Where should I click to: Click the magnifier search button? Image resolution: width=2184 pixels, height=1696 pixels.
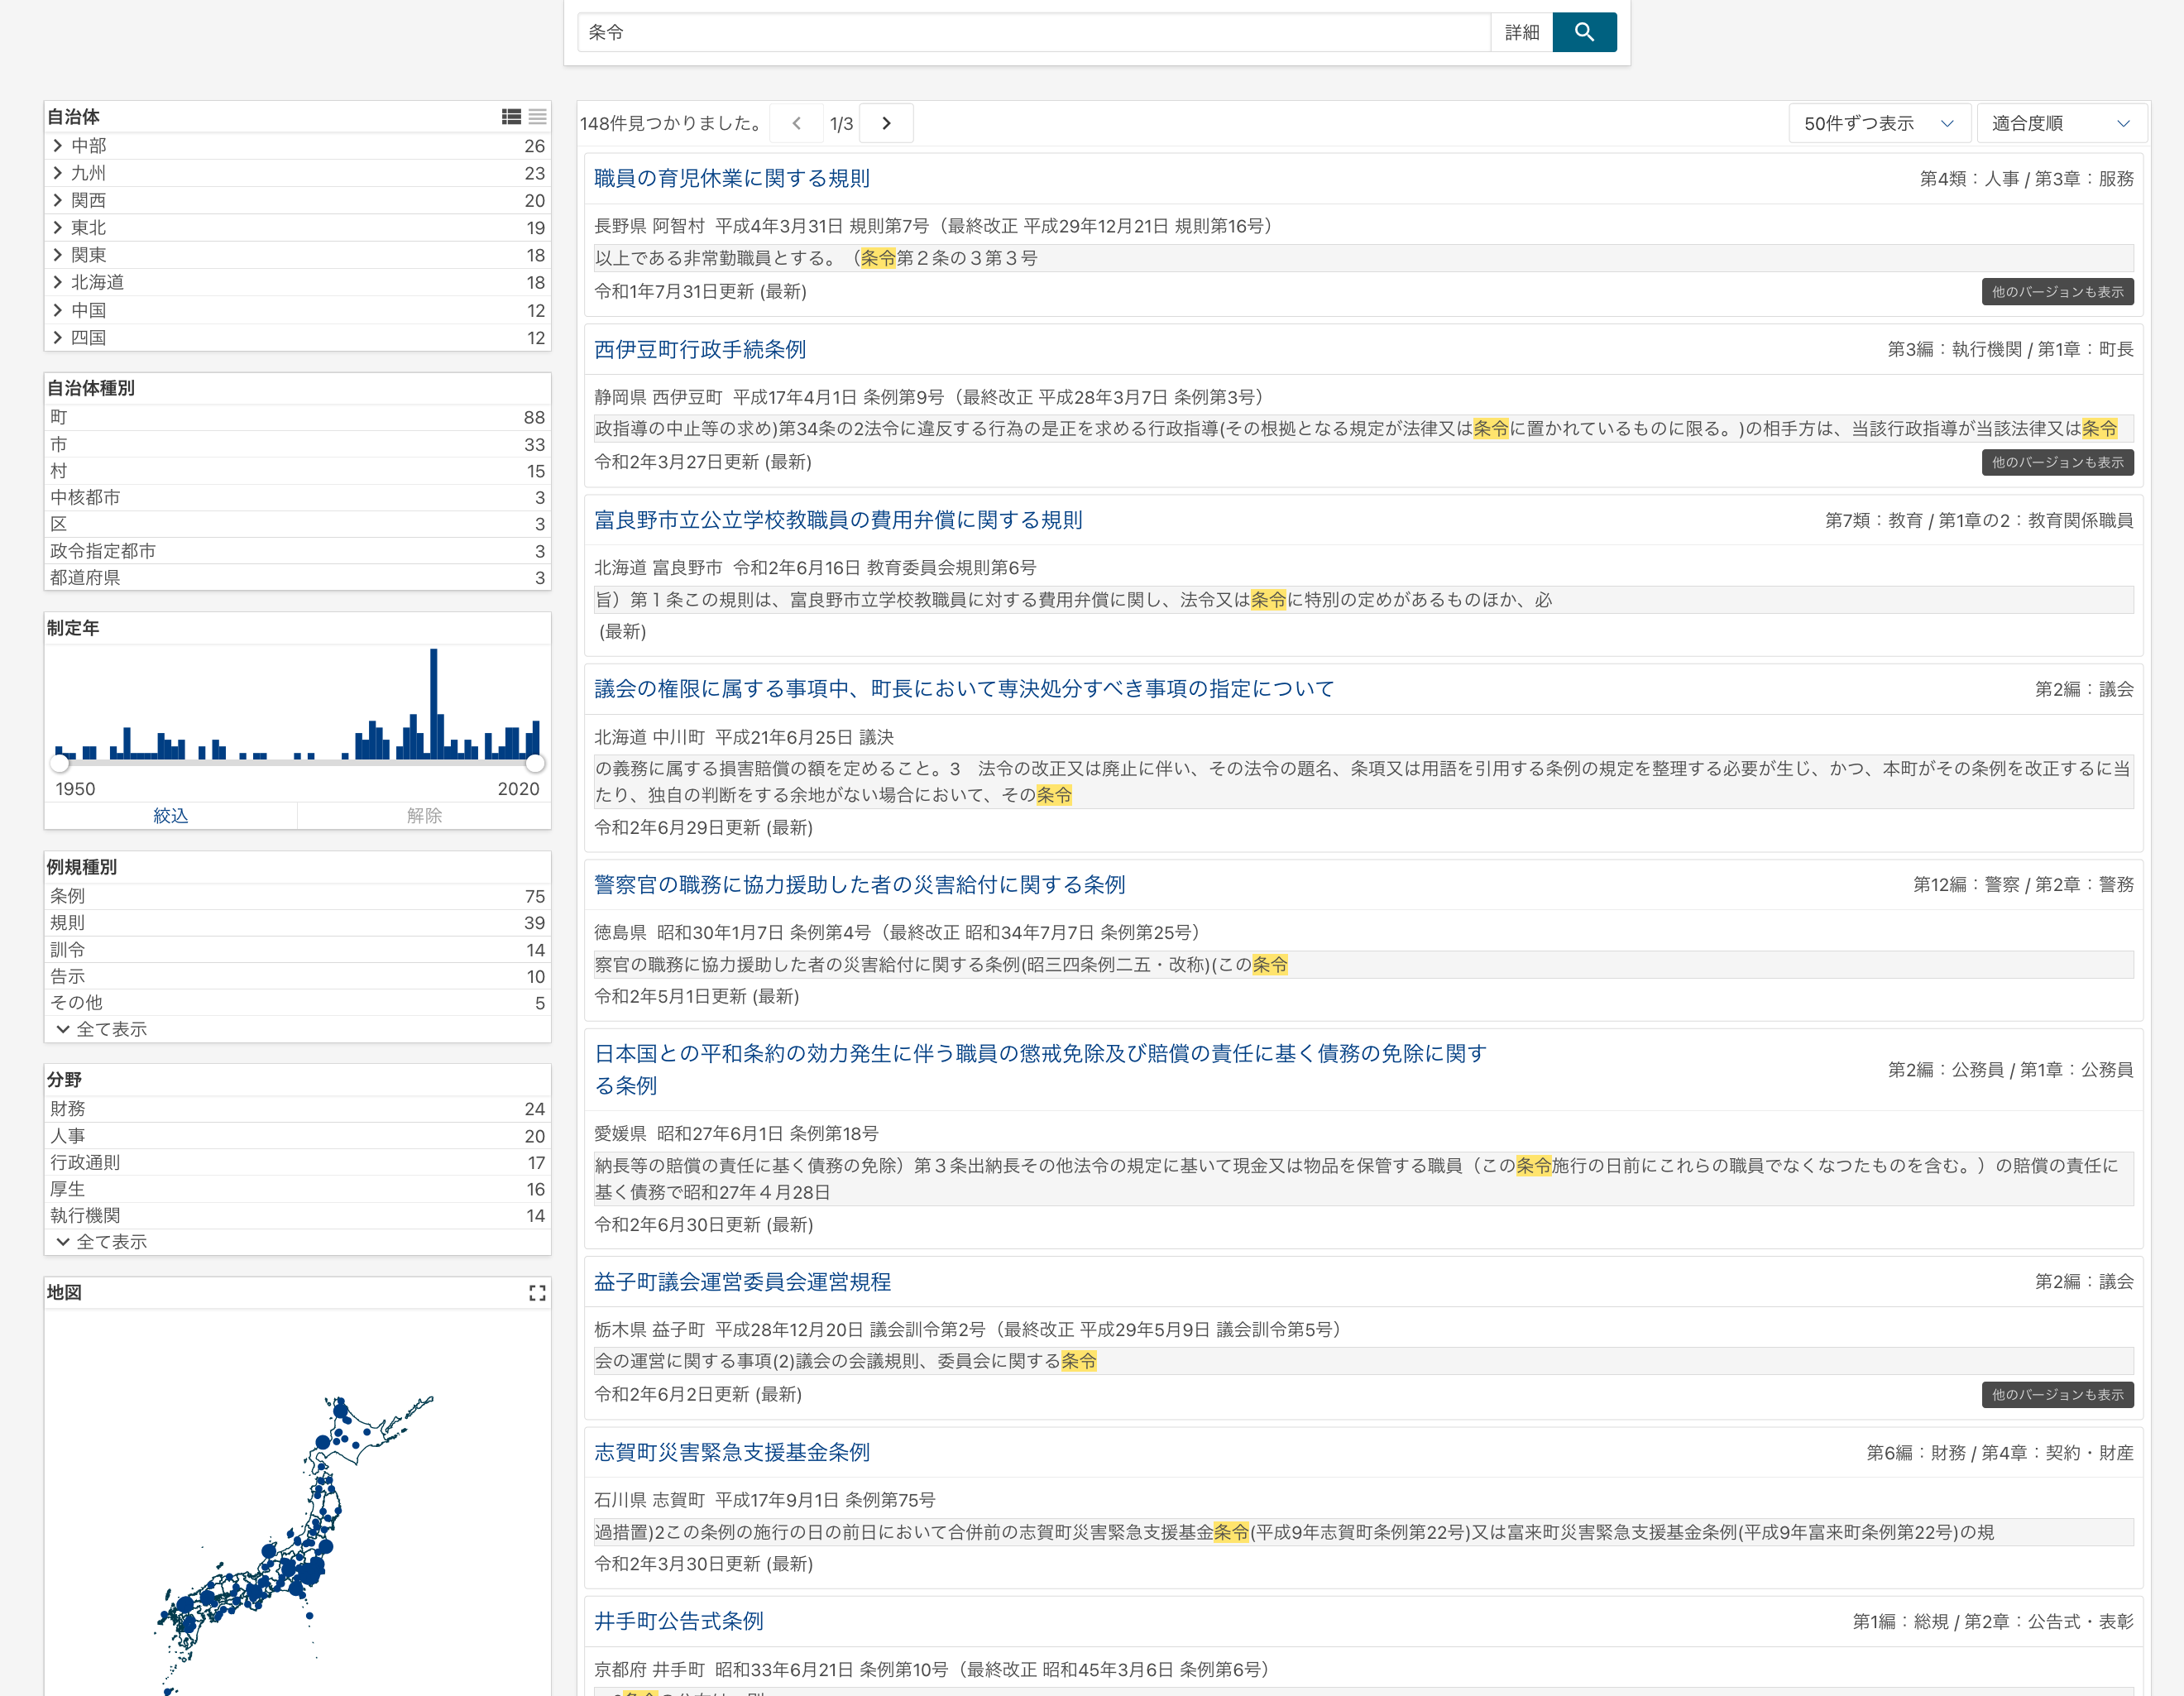(x=1583, y=32)
